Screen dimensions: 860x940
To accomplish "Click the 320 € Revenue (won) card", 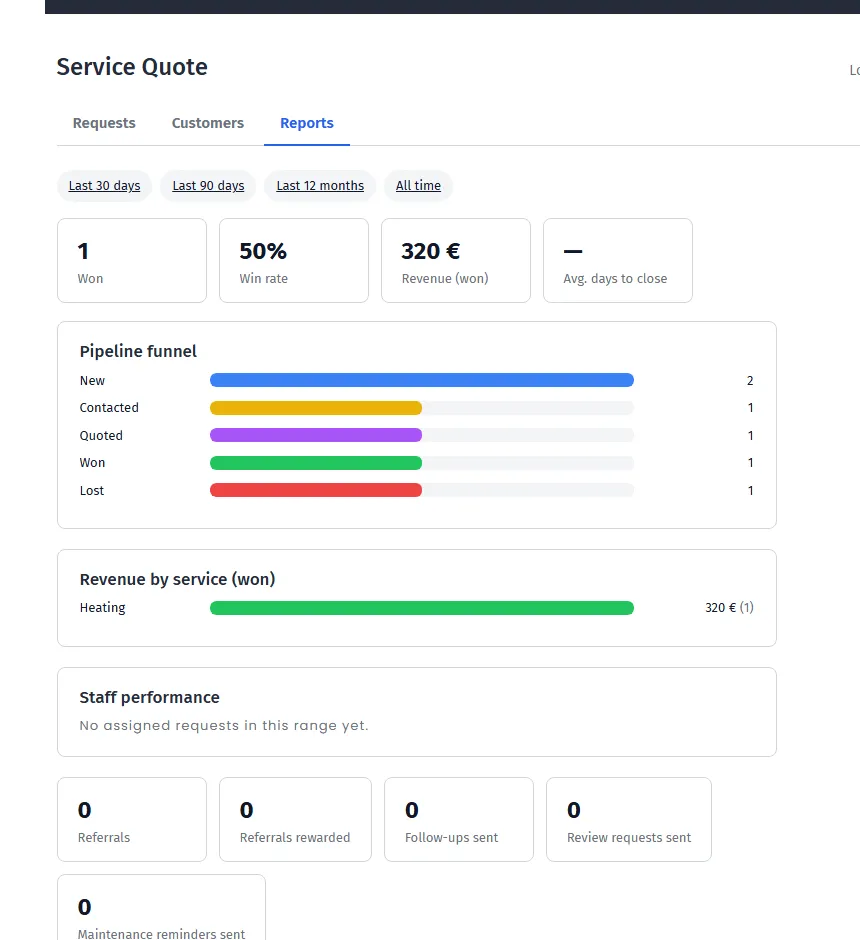I will 455,261.
